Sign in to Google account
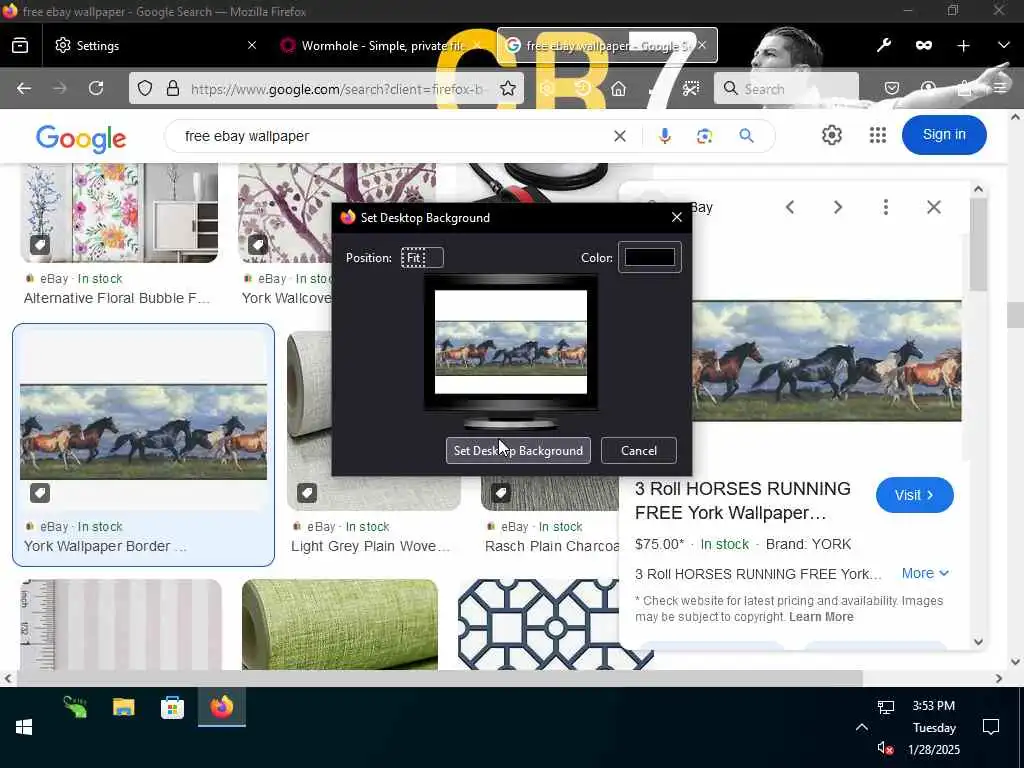 [x=944, y=135]
